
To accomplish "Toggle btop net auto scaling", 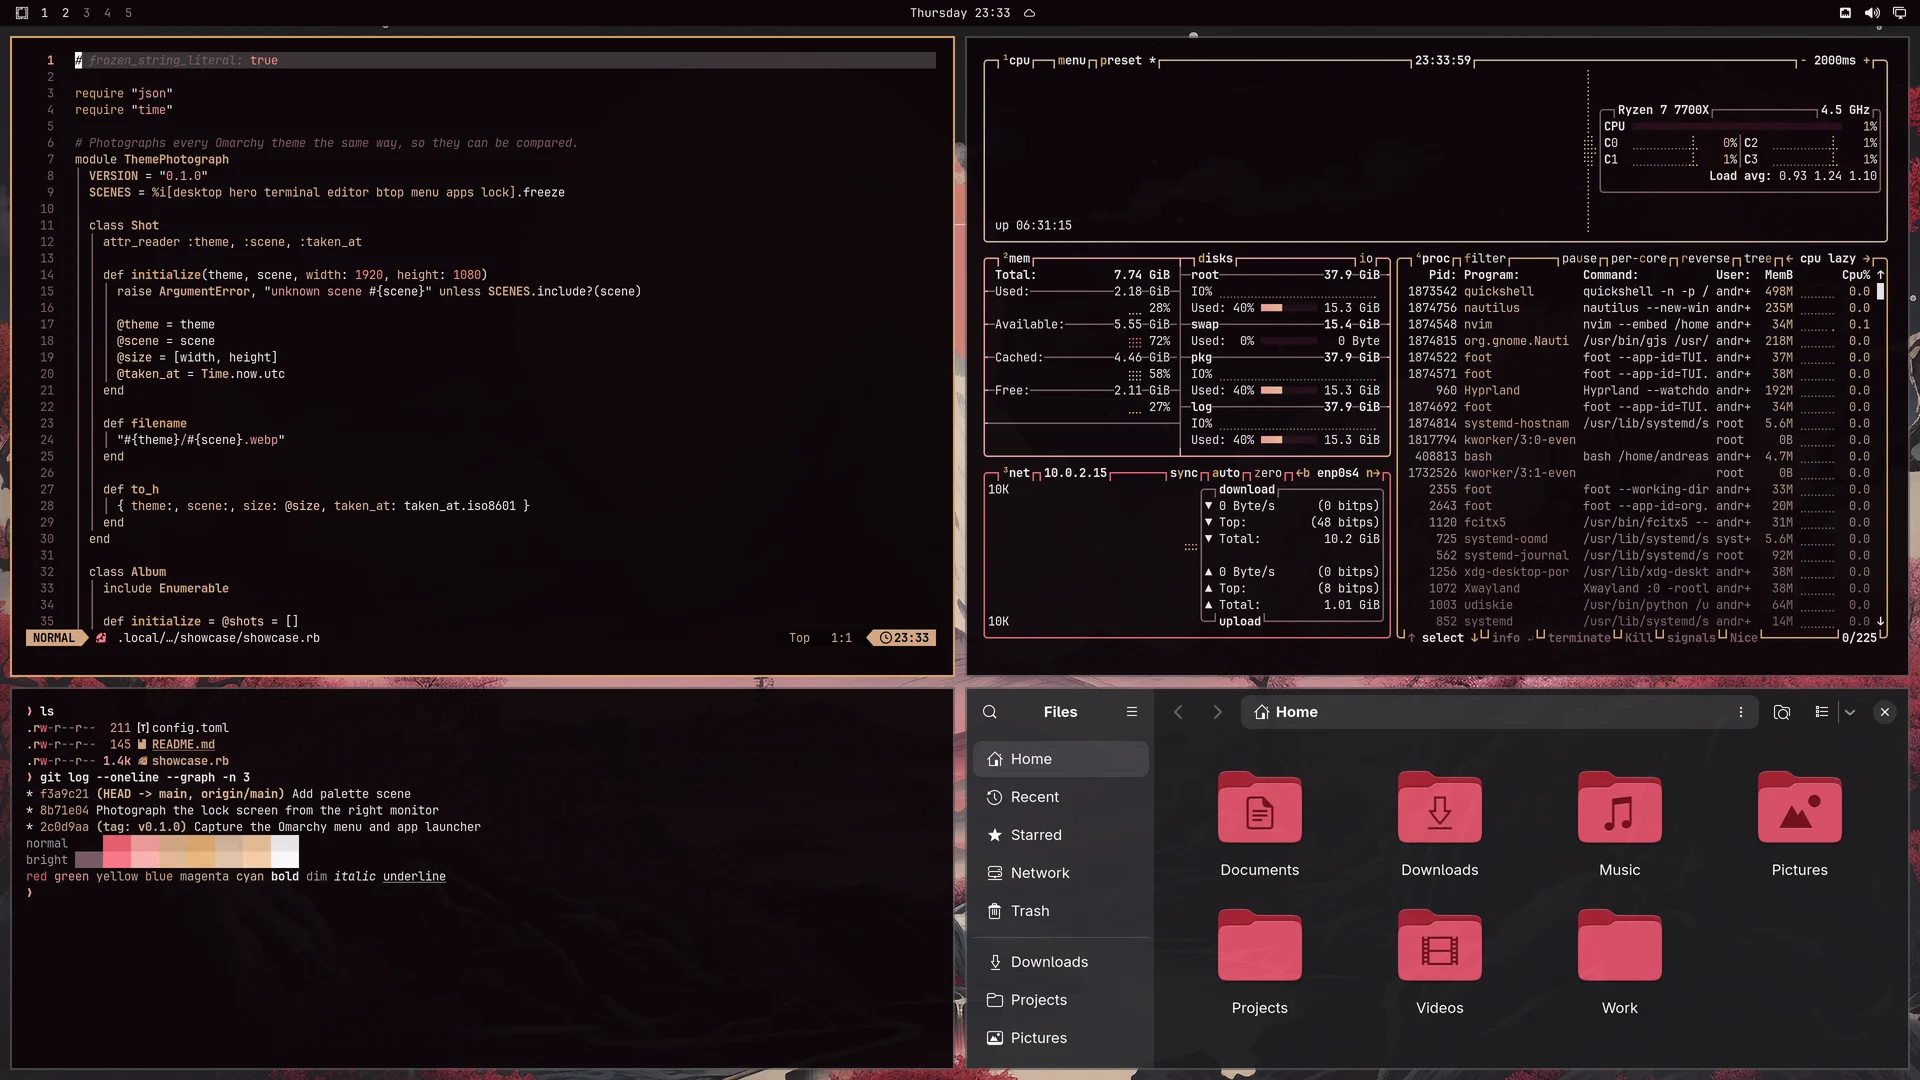I will click(1226, 474).
